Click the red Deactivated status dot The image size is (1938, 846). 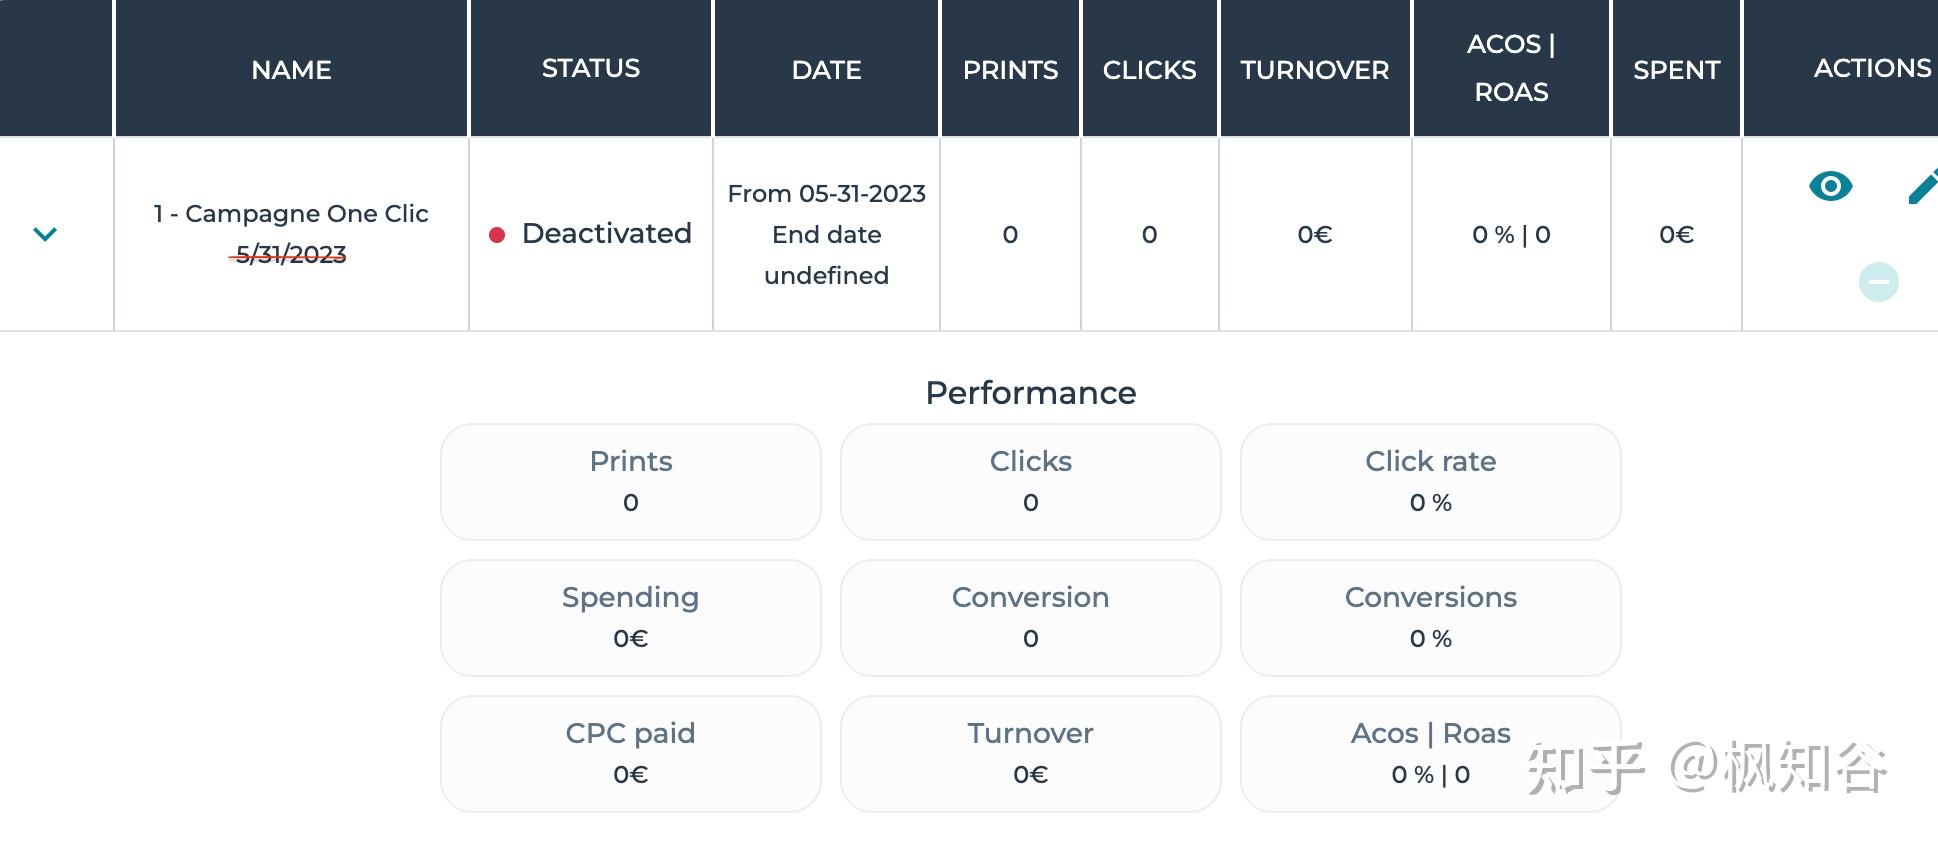pyautogui.click(x=496, y=235)
